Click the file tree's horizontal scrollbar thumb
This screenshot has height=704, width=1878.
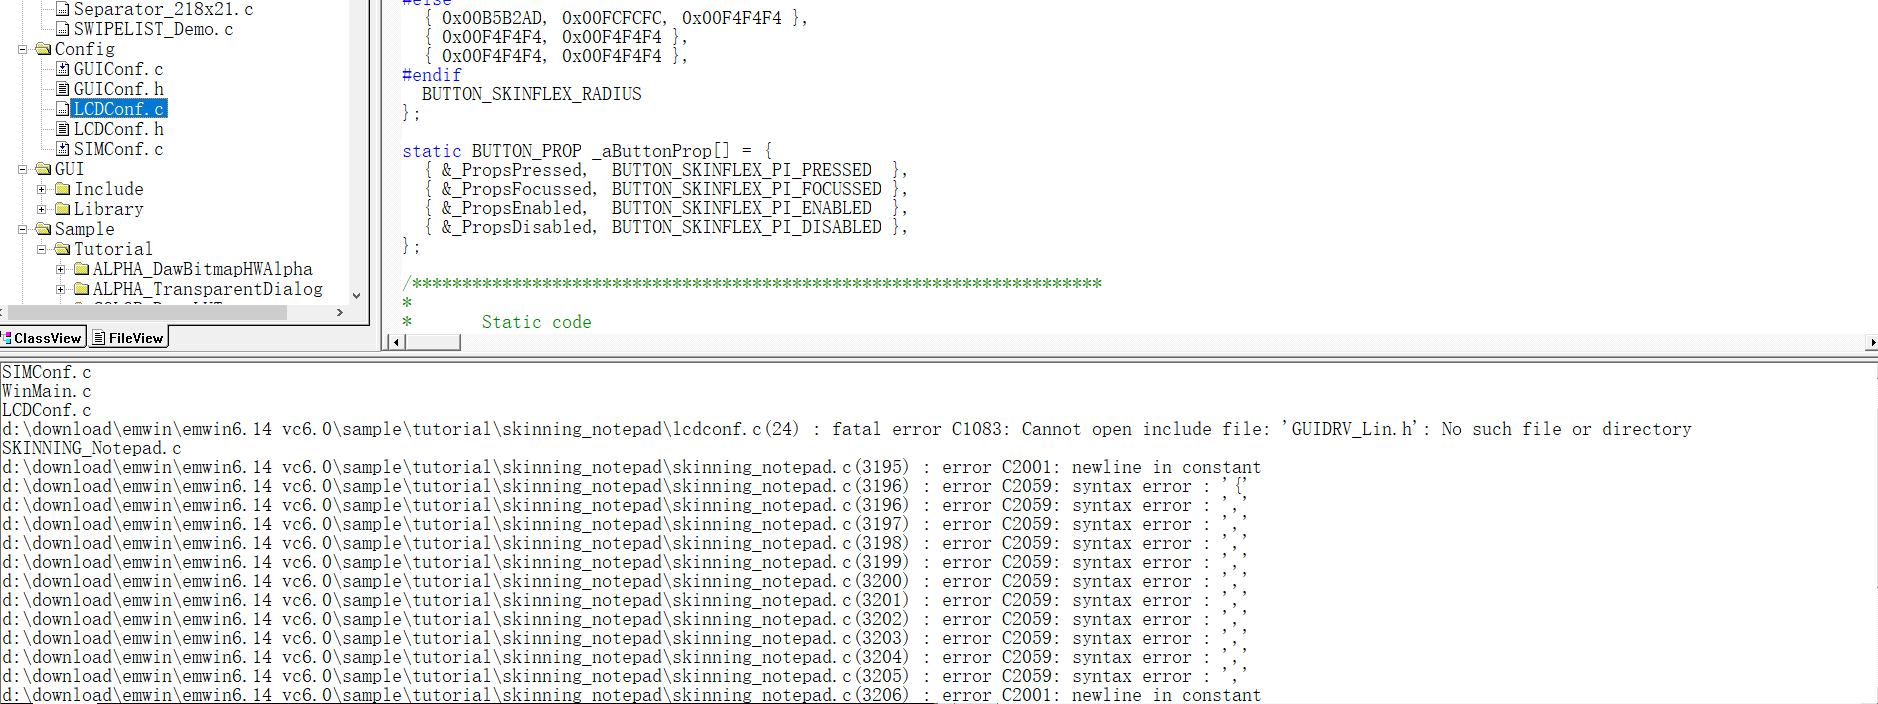(147, 312)
